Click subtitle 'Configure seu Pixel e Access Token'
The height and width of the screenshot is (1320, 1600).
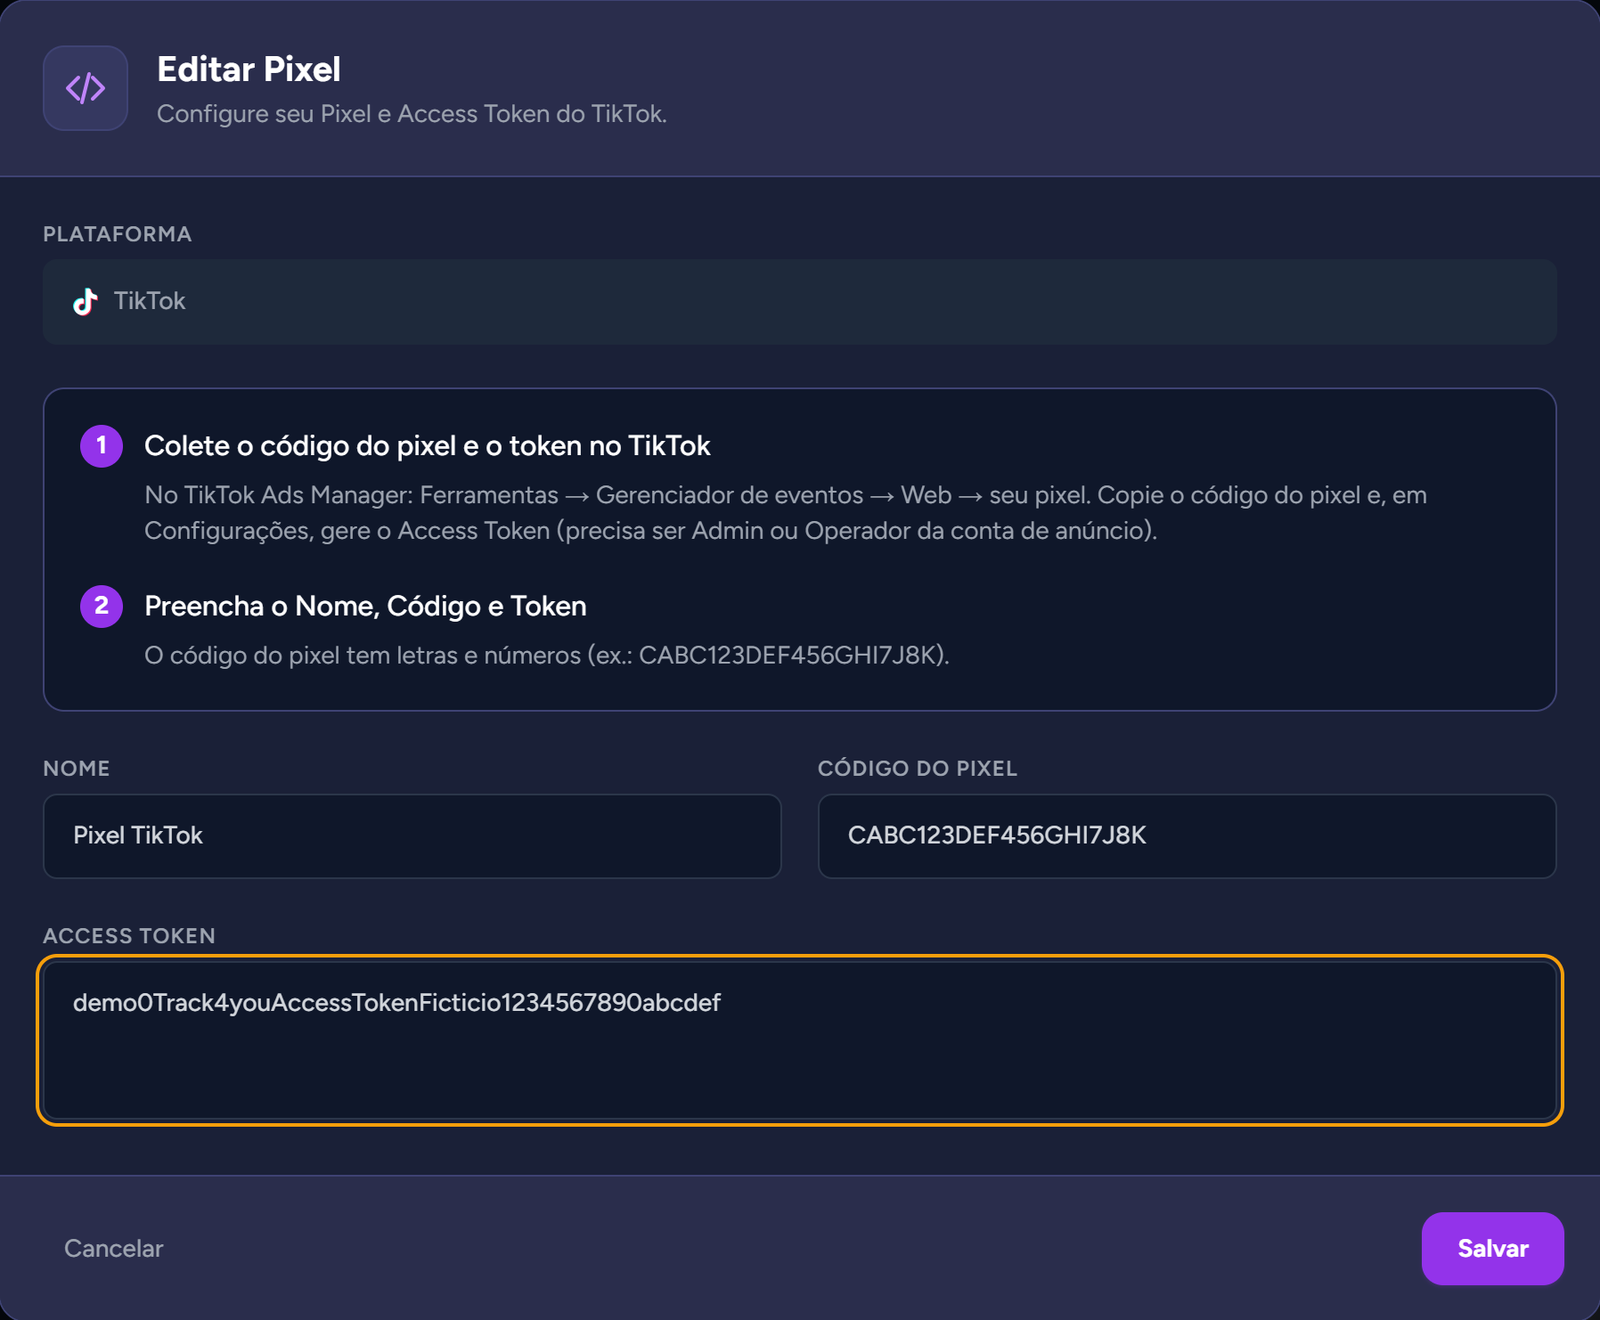coord(412,114)
